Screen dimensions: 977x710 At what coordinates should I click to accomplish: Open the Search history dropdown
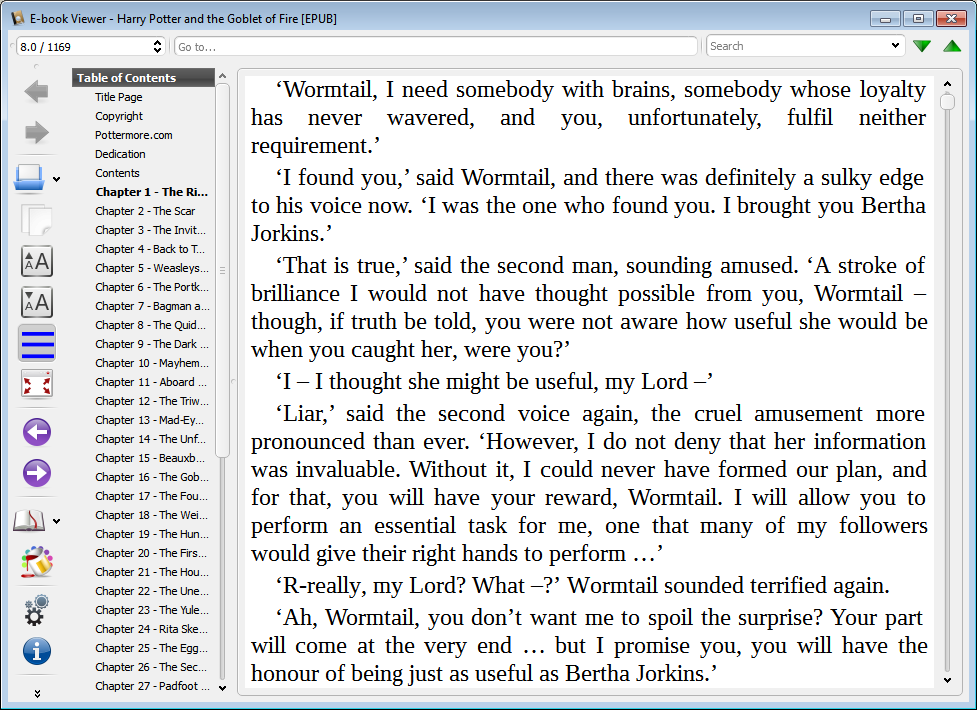point(895,46)
